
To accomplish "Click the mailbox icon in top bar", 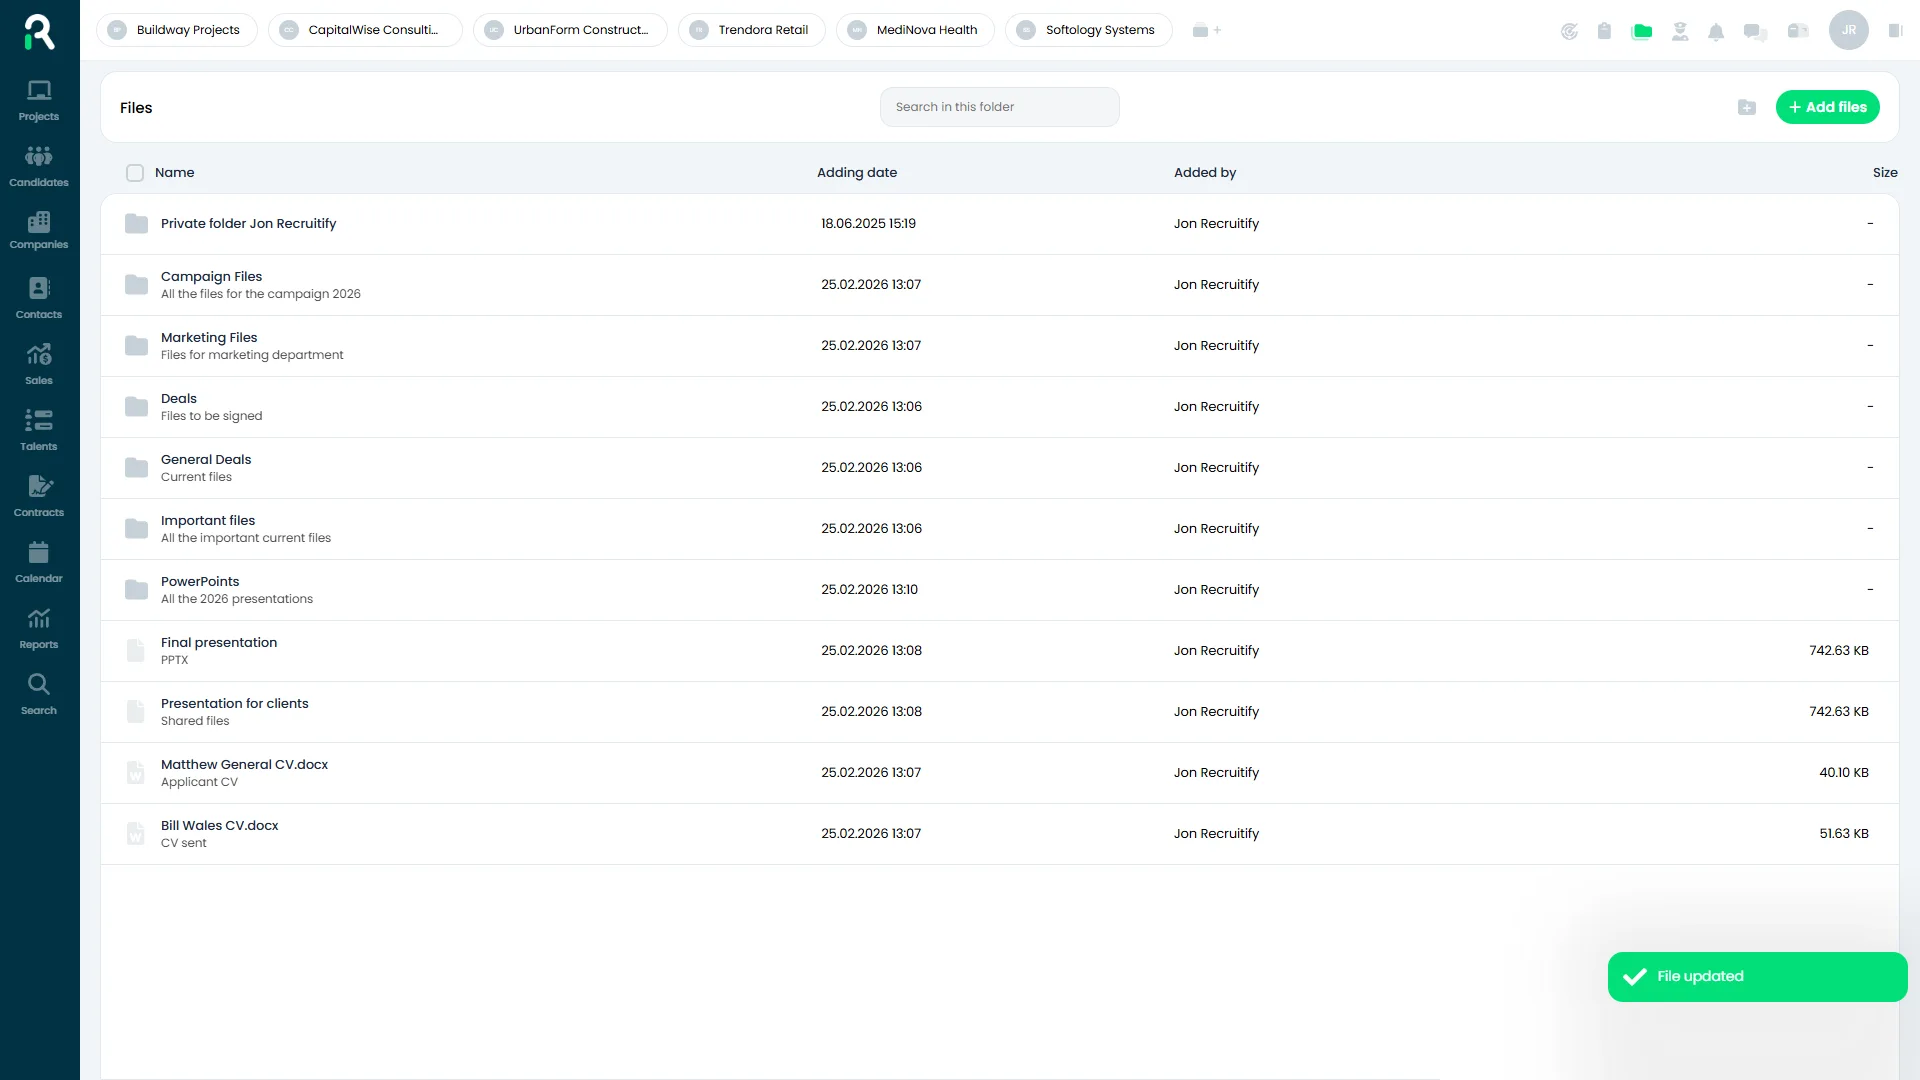I will (x=1798, y=31).
